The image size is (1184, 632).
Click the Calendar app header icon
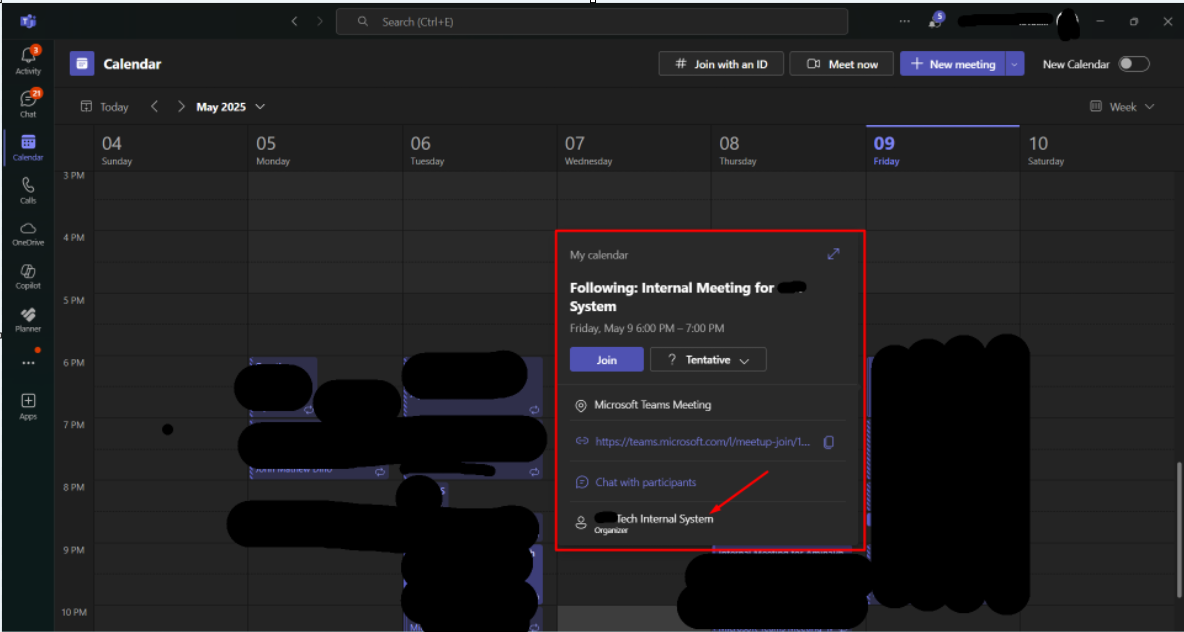tap(82, 64)
